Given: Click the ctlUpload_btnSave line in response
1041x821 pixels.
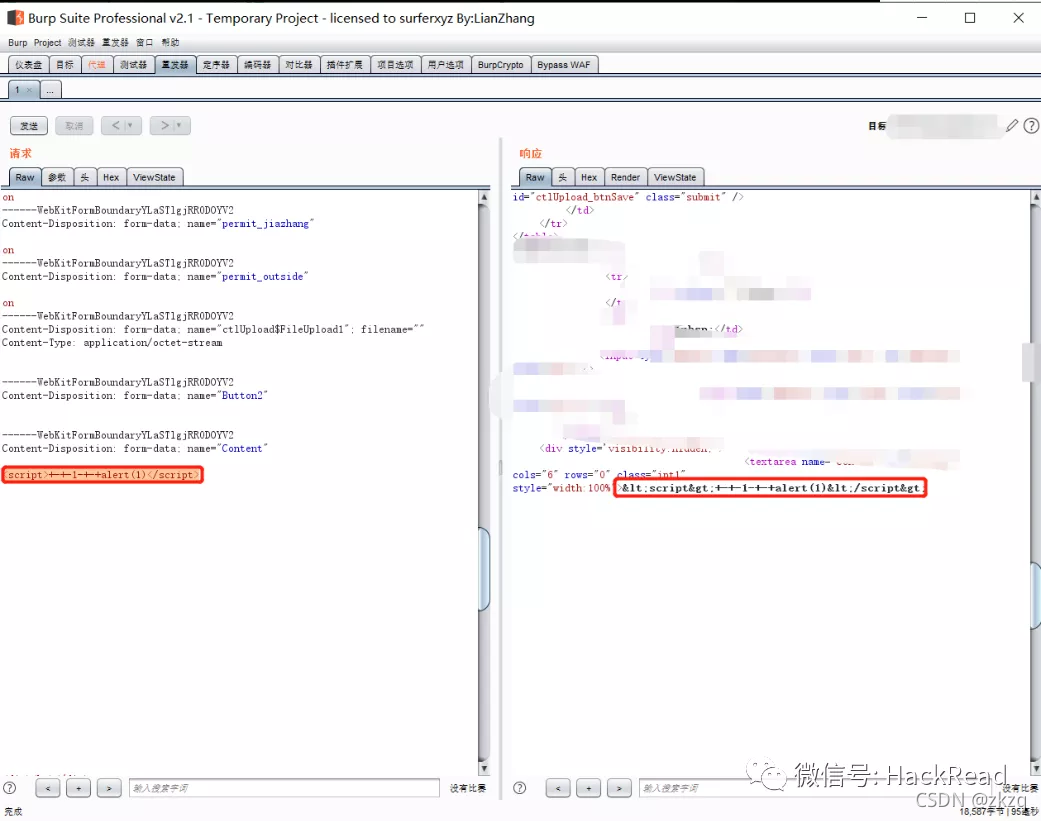Looking at the screenshot, I should pos(628,197).
